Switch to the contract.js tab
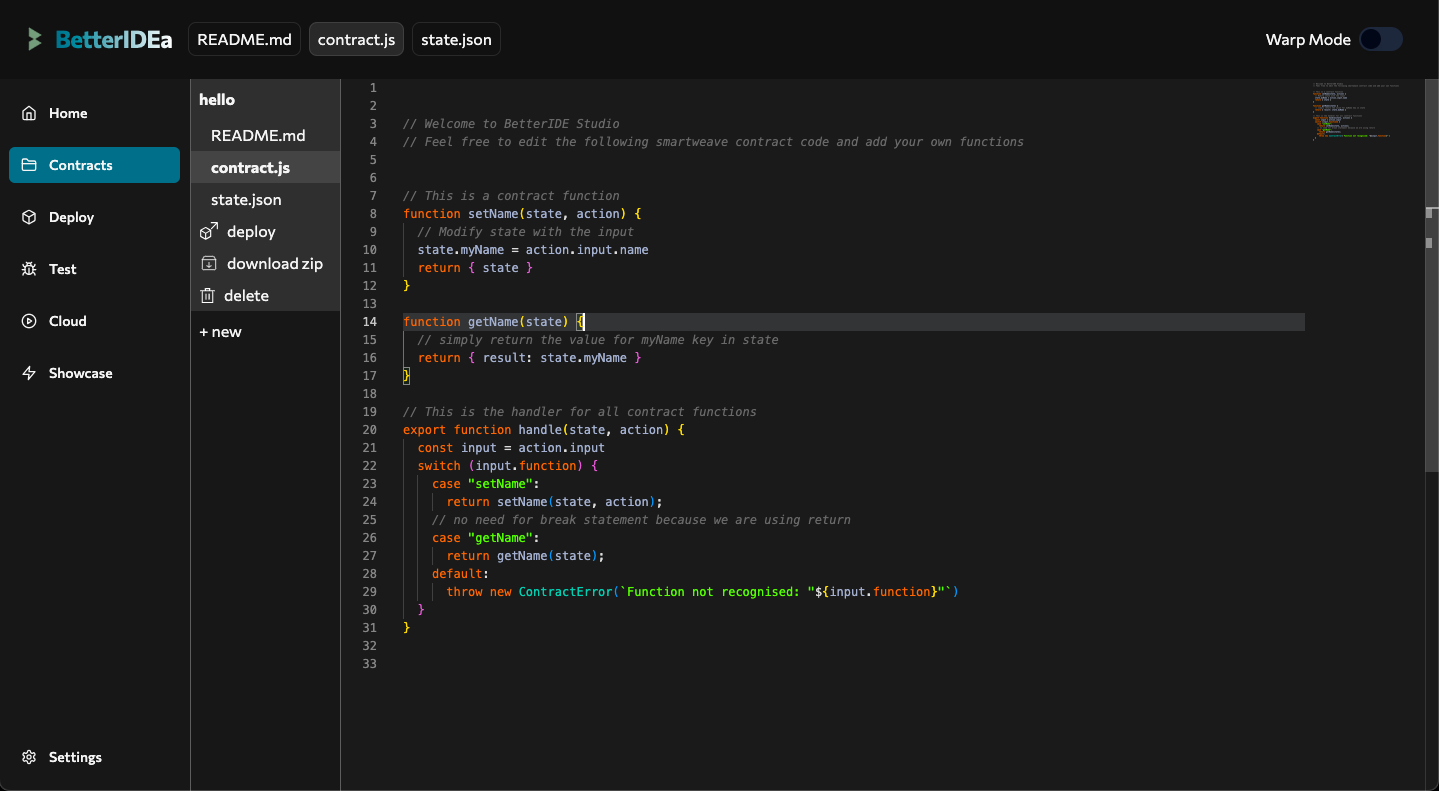Image resolution: width=1439 pixels, height=791 pixels. (x=357, y=40)
